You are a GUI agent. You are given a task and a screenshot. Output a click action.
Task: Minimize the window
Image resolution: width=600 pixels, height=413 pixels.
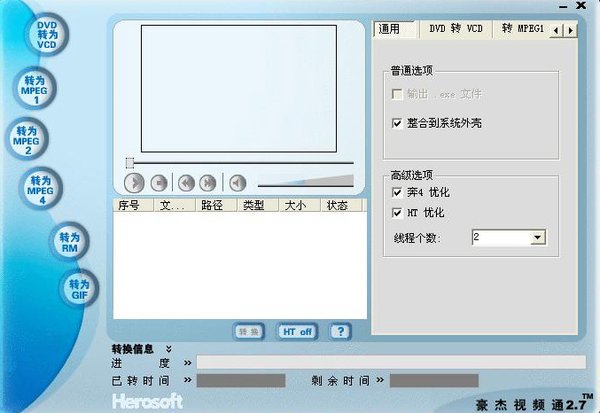click(x=563, y=7)
